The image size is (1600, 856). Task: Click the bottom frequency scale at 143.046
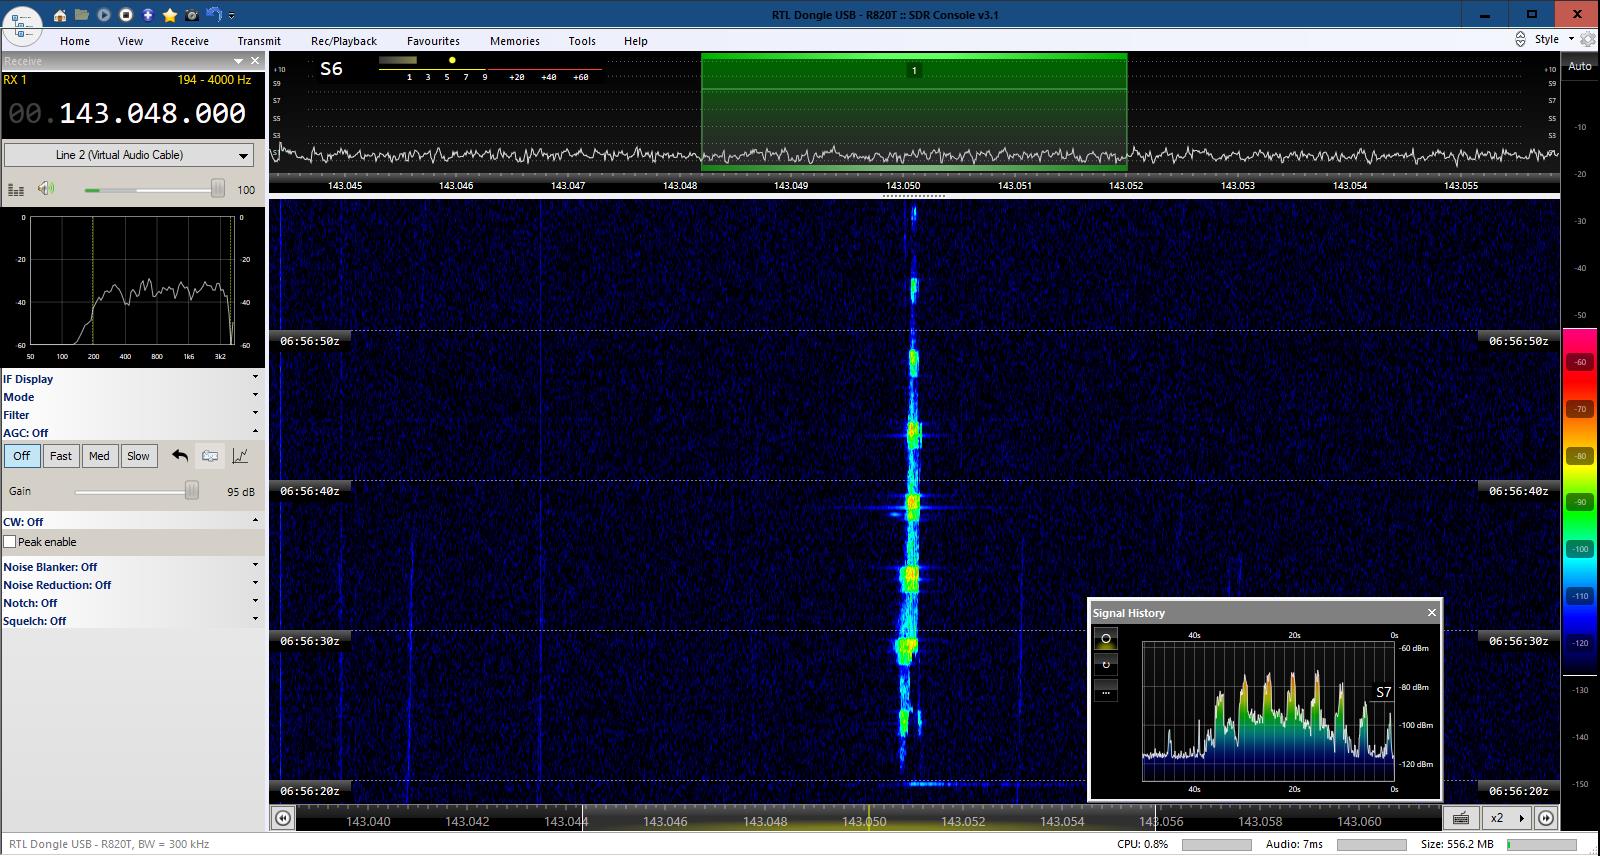665,822
